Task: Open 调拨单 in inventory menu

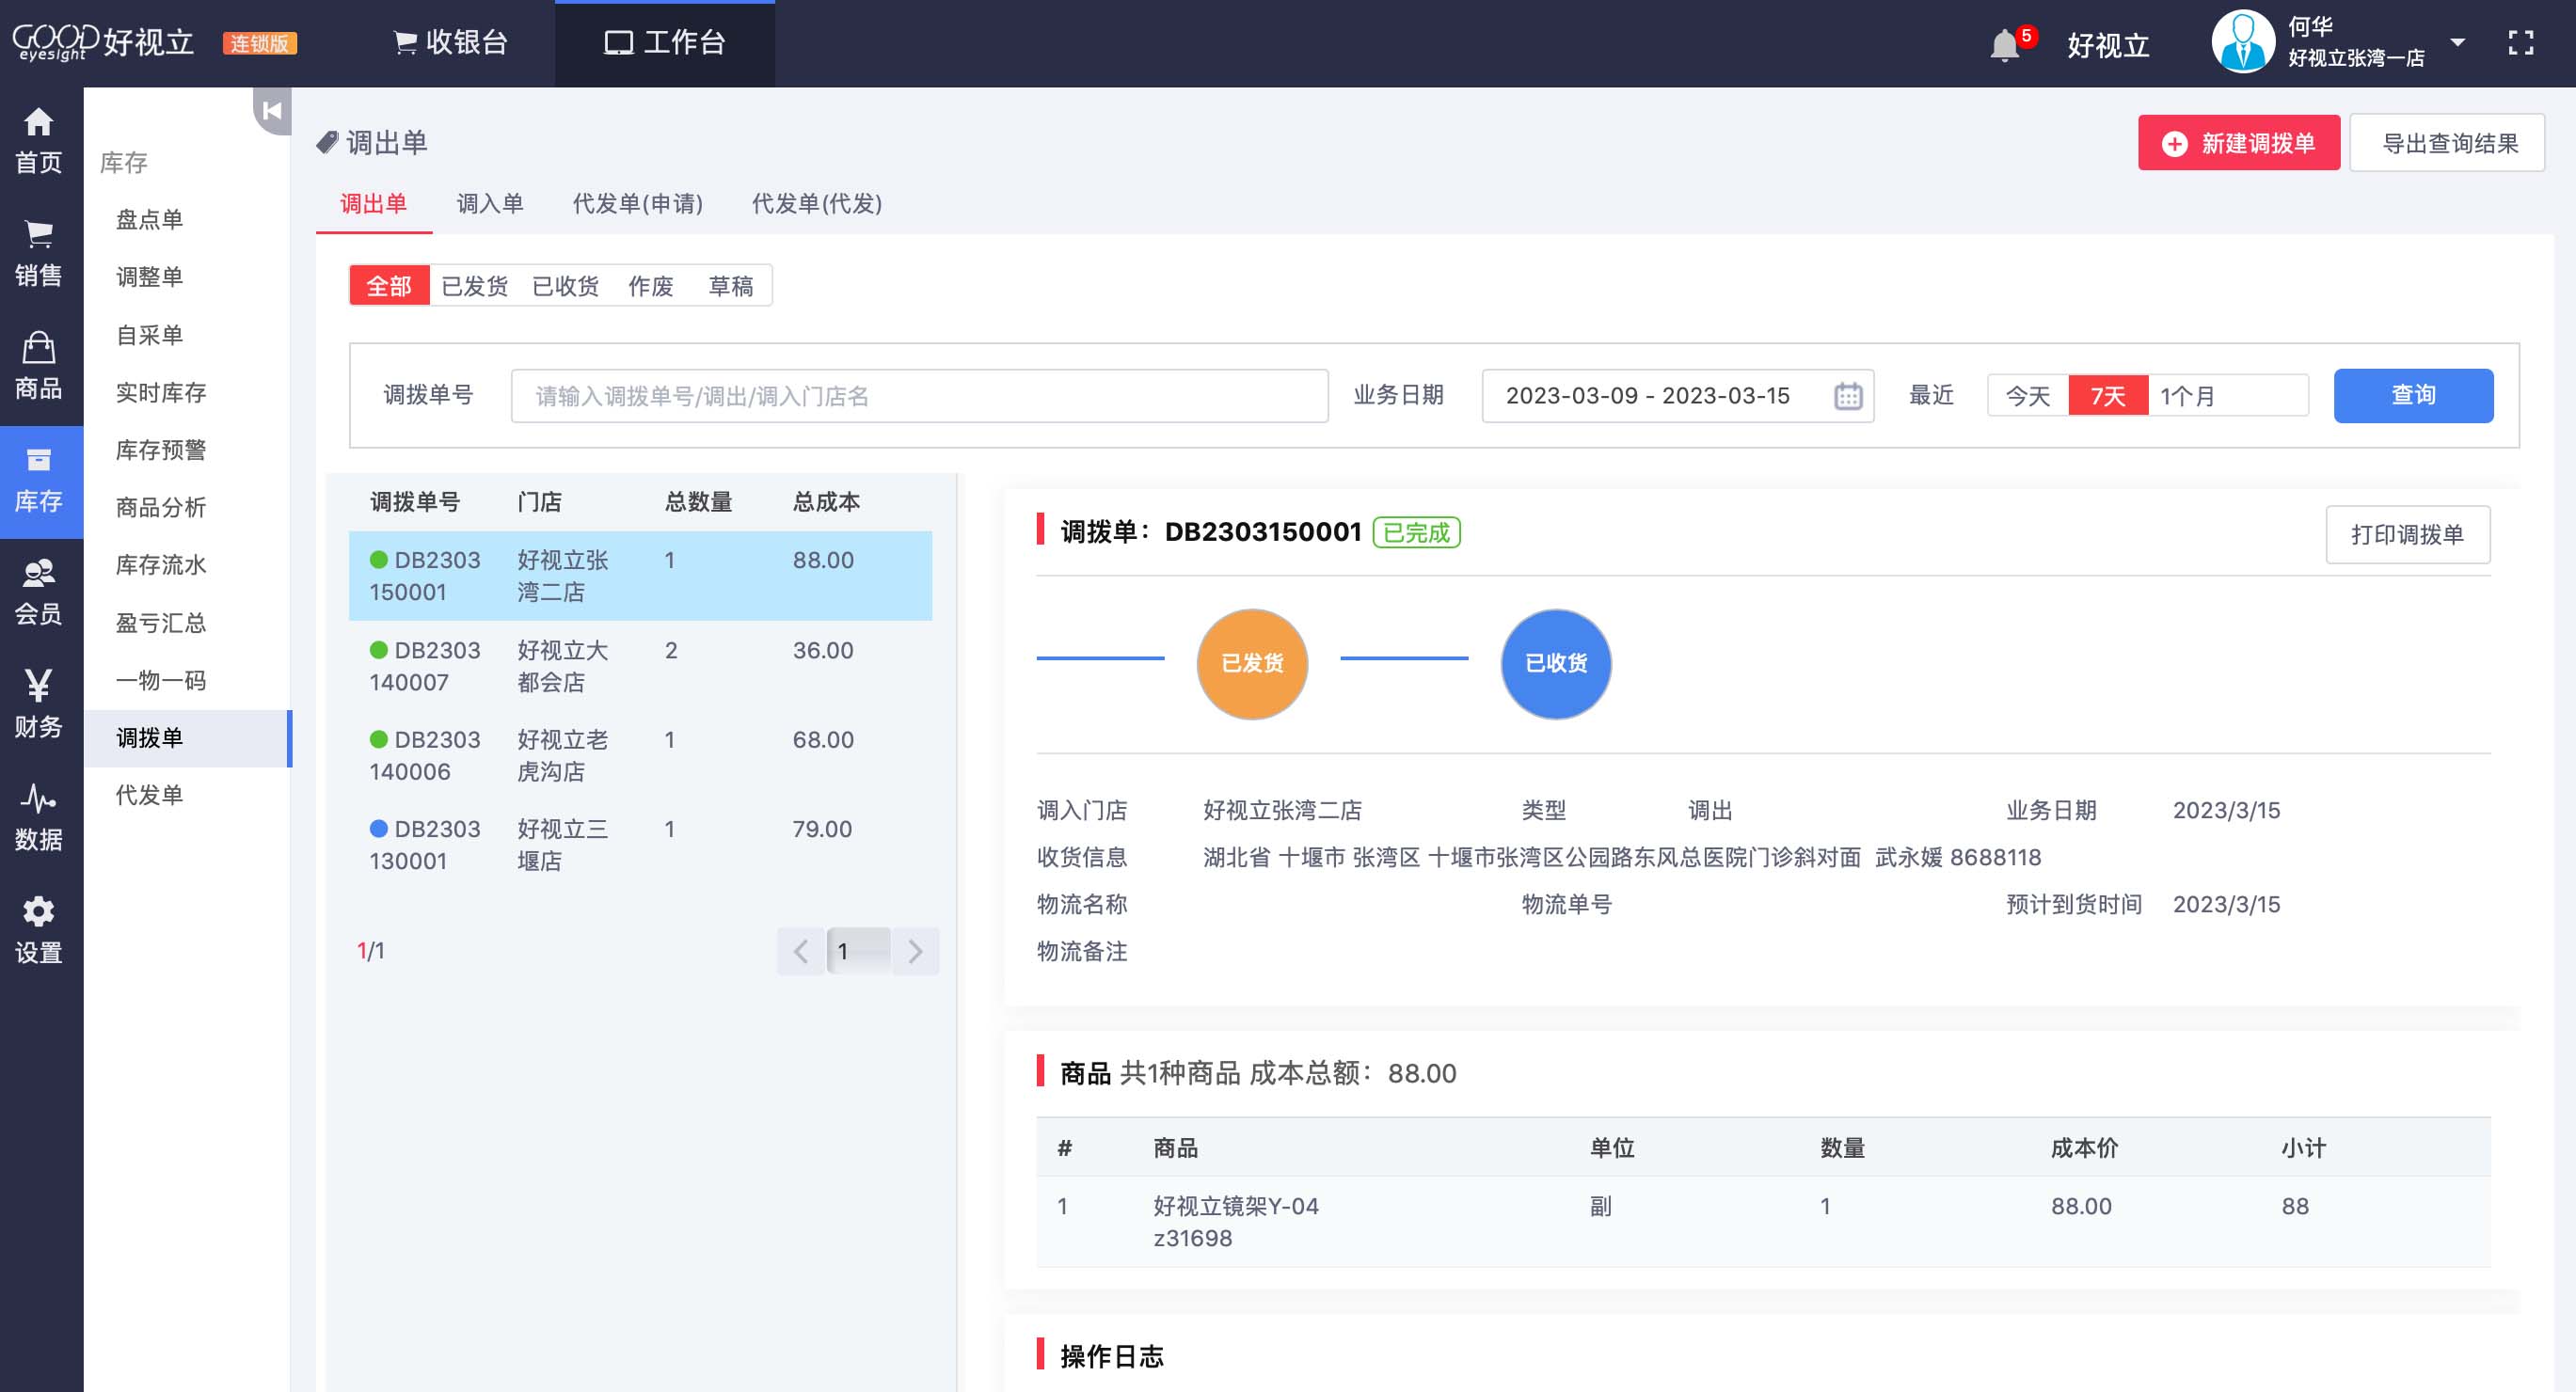Action: 187,738
